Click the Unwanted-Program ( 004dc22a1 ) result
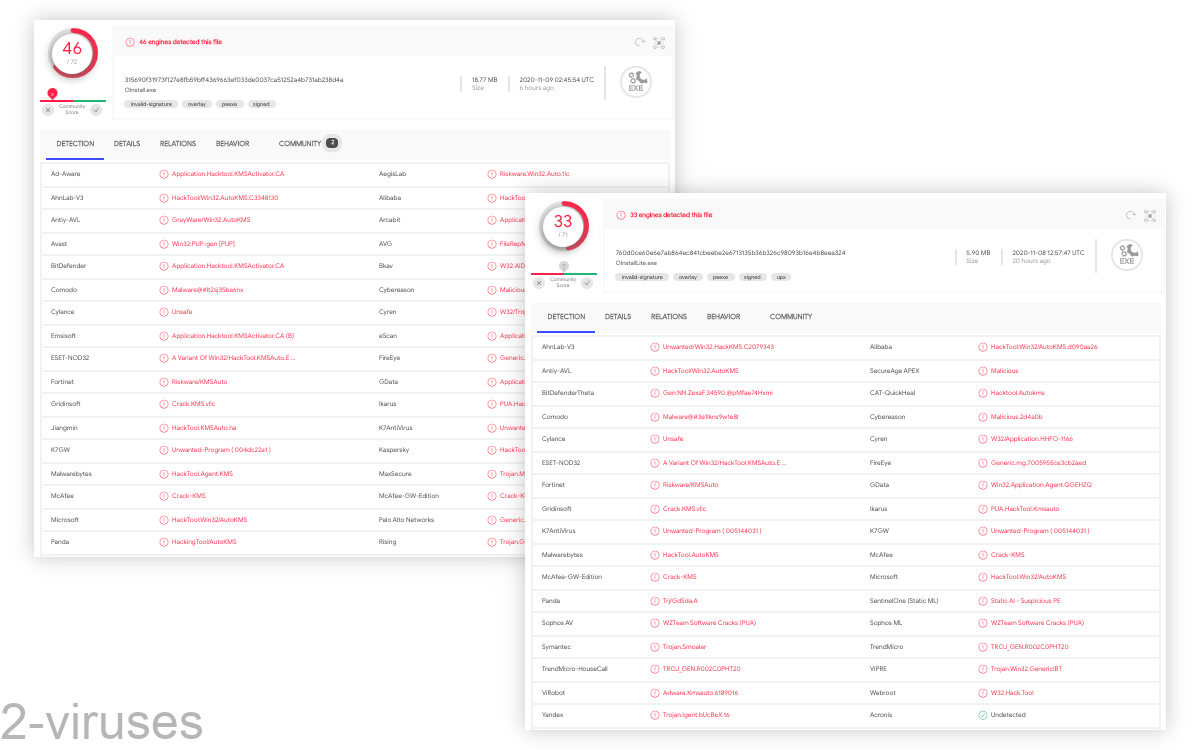Viewport: 1200px width, 750px height. point(221,450)
